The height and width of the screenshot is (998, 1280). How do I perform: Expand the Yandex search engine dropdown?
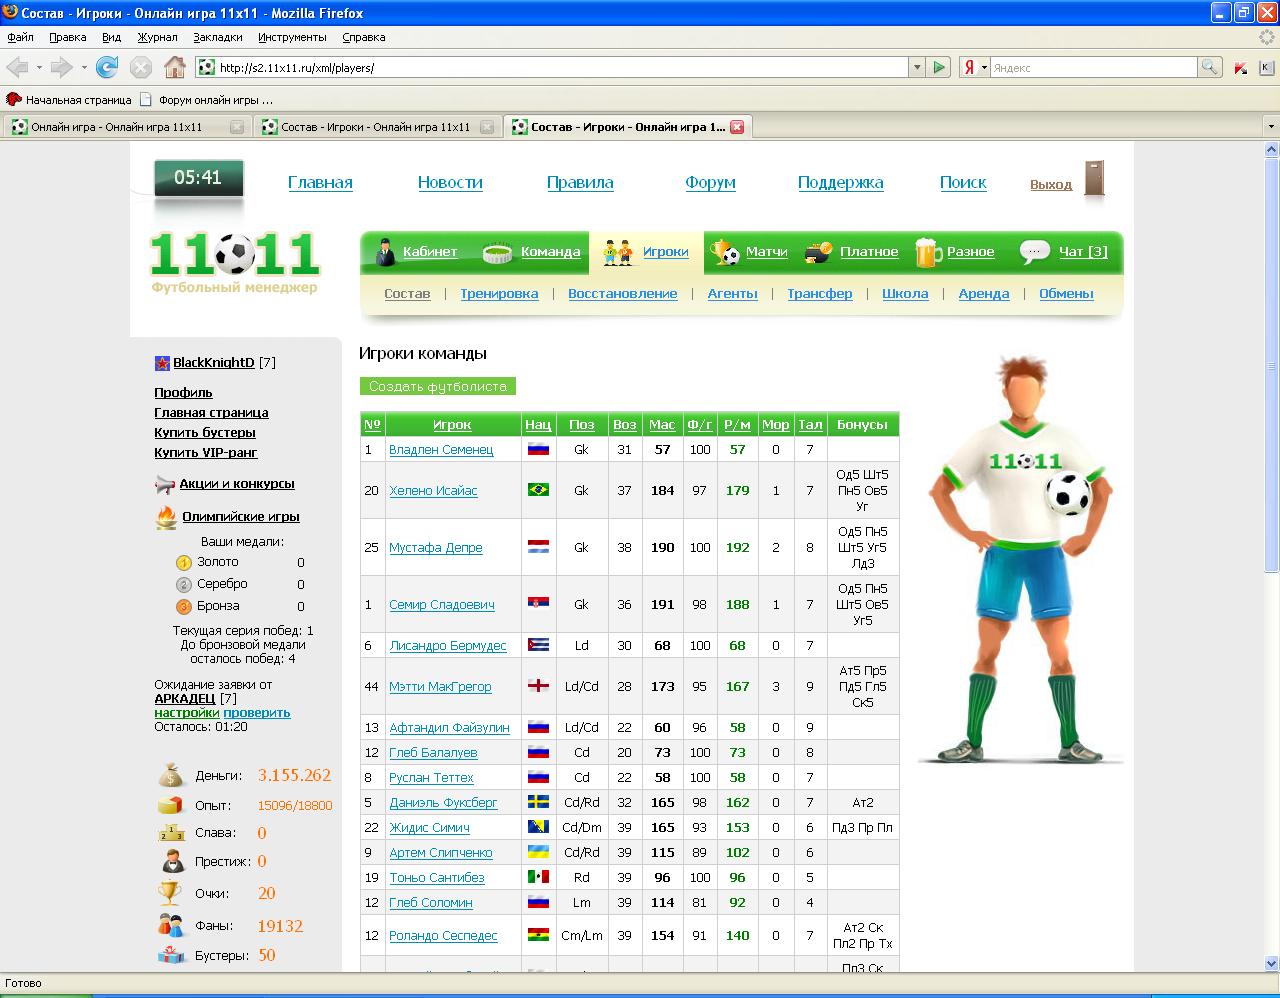pos(983,67)
